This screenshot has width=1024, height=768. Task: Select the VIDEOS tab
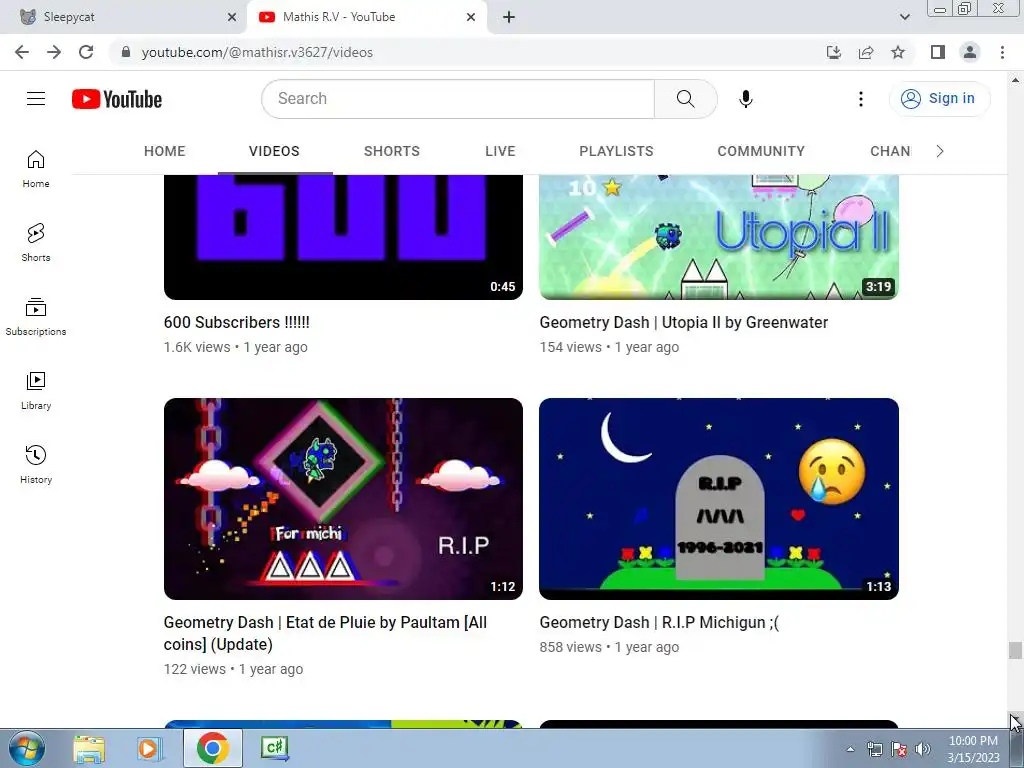(274, 152)
